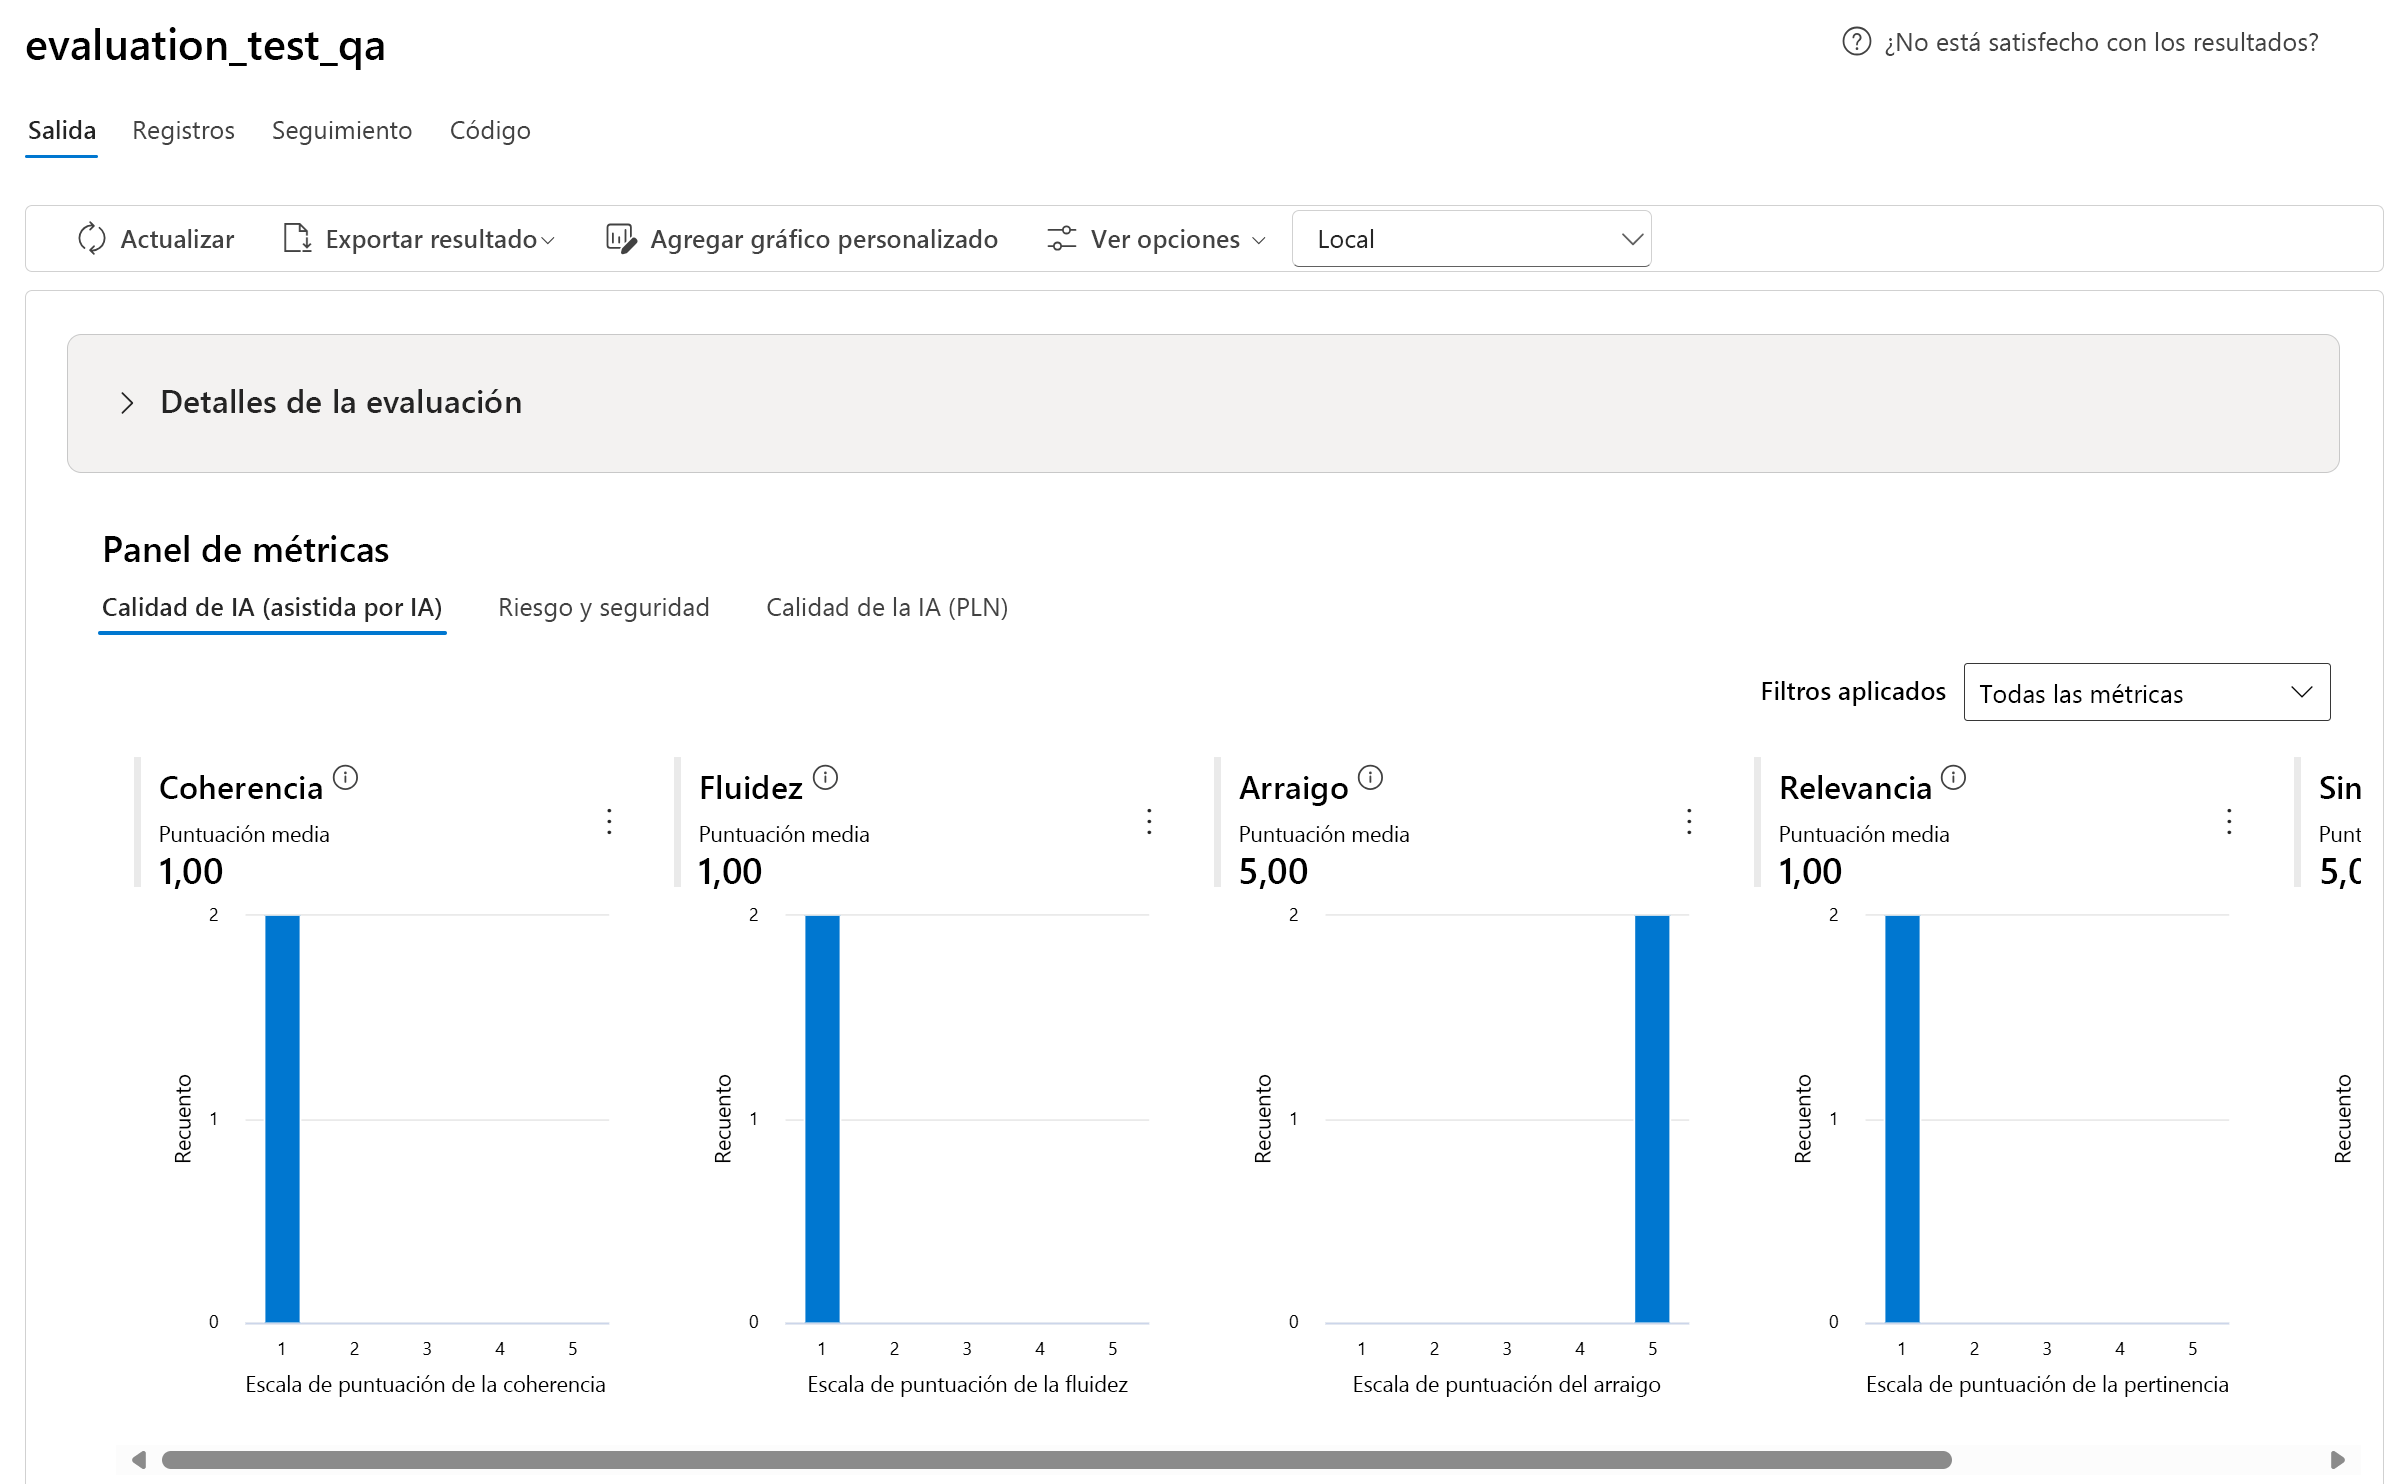Click the Panel de métricas heading

coord(246,550)
